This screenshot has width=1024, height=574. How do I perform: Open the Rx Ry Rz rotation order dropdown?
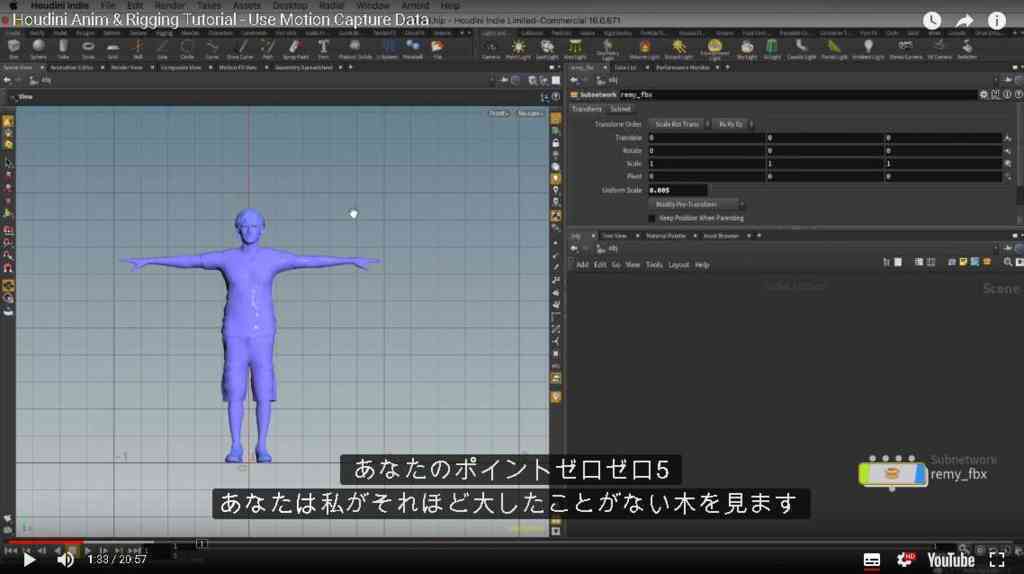coord(733,124)
